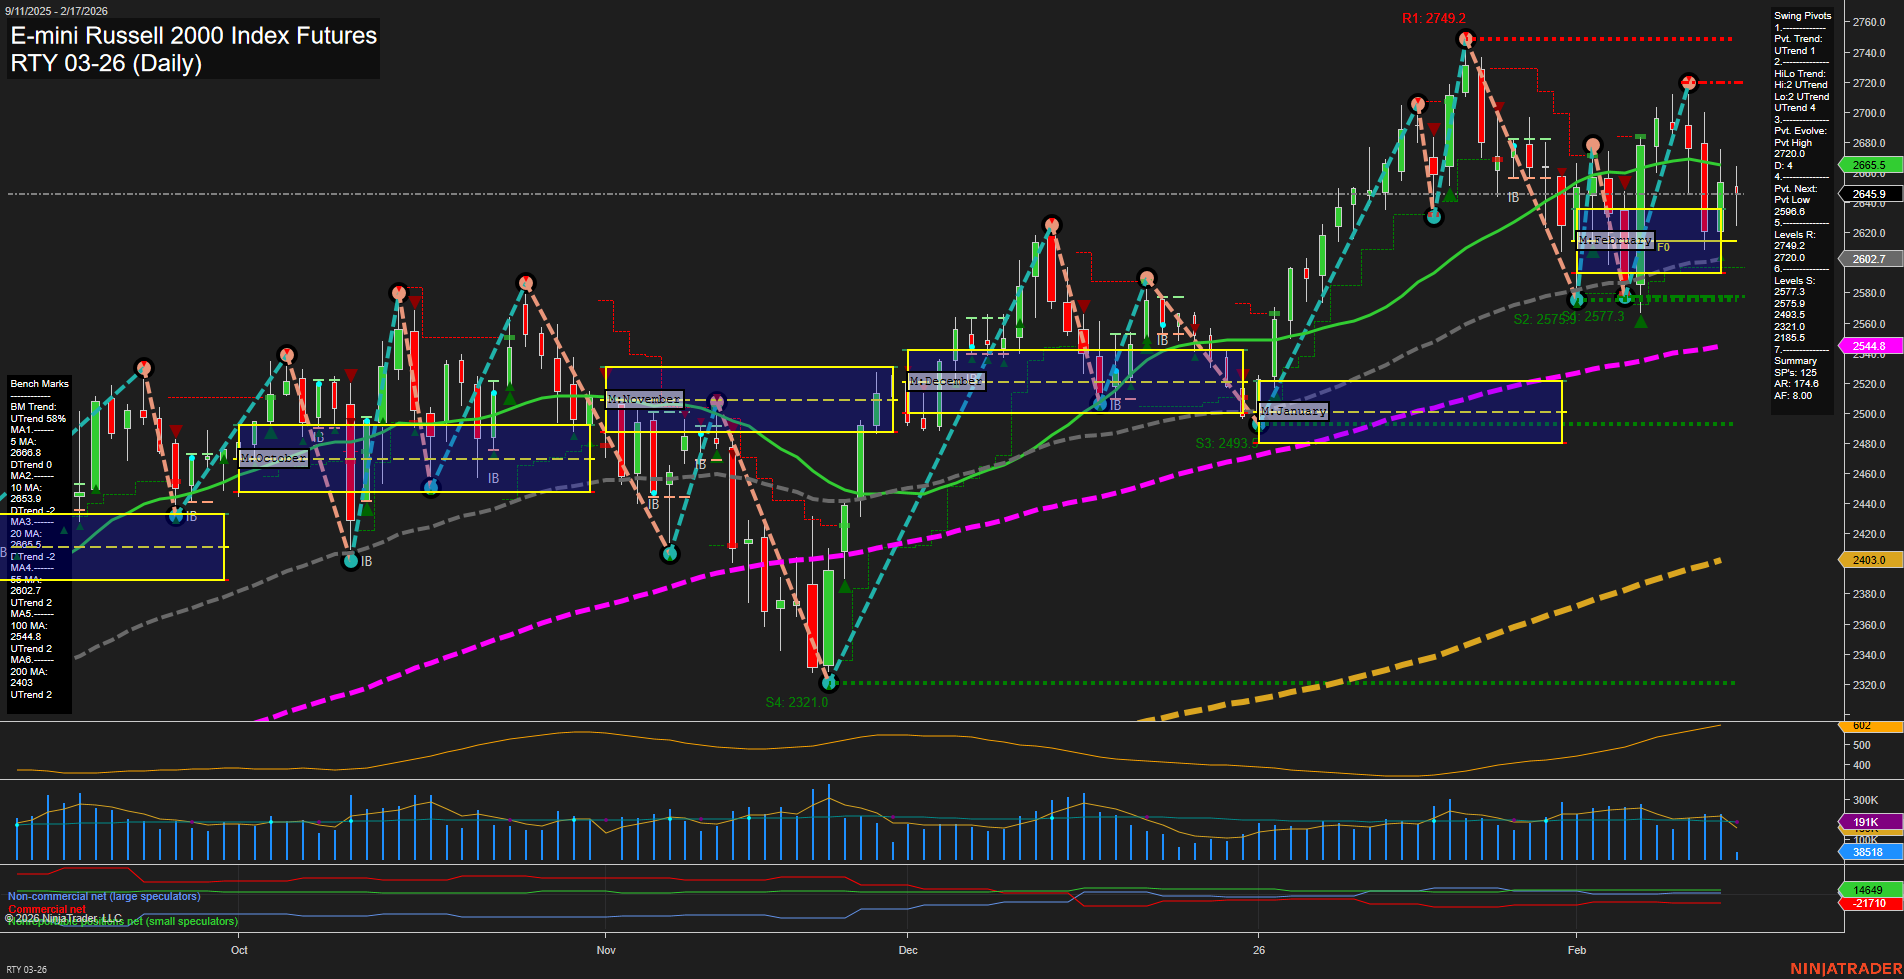Click the Bench Marks panel heading

pyautogui.click(x=40, y=384)
